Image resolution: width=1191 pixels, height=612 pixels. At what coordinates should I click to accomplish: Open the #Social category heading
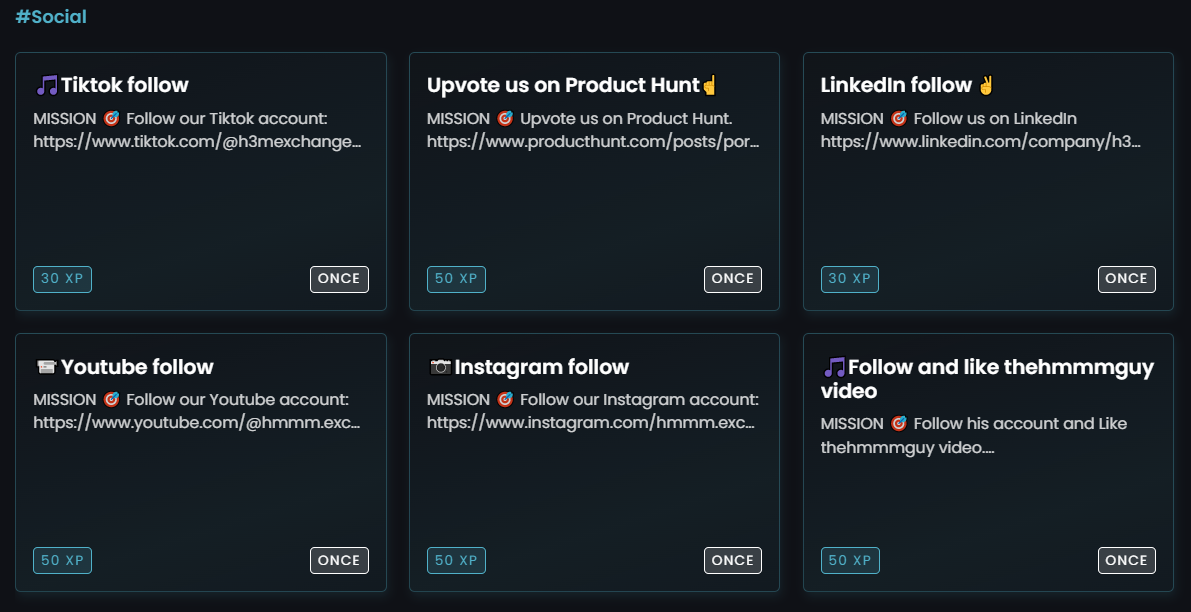pos(51,17)
